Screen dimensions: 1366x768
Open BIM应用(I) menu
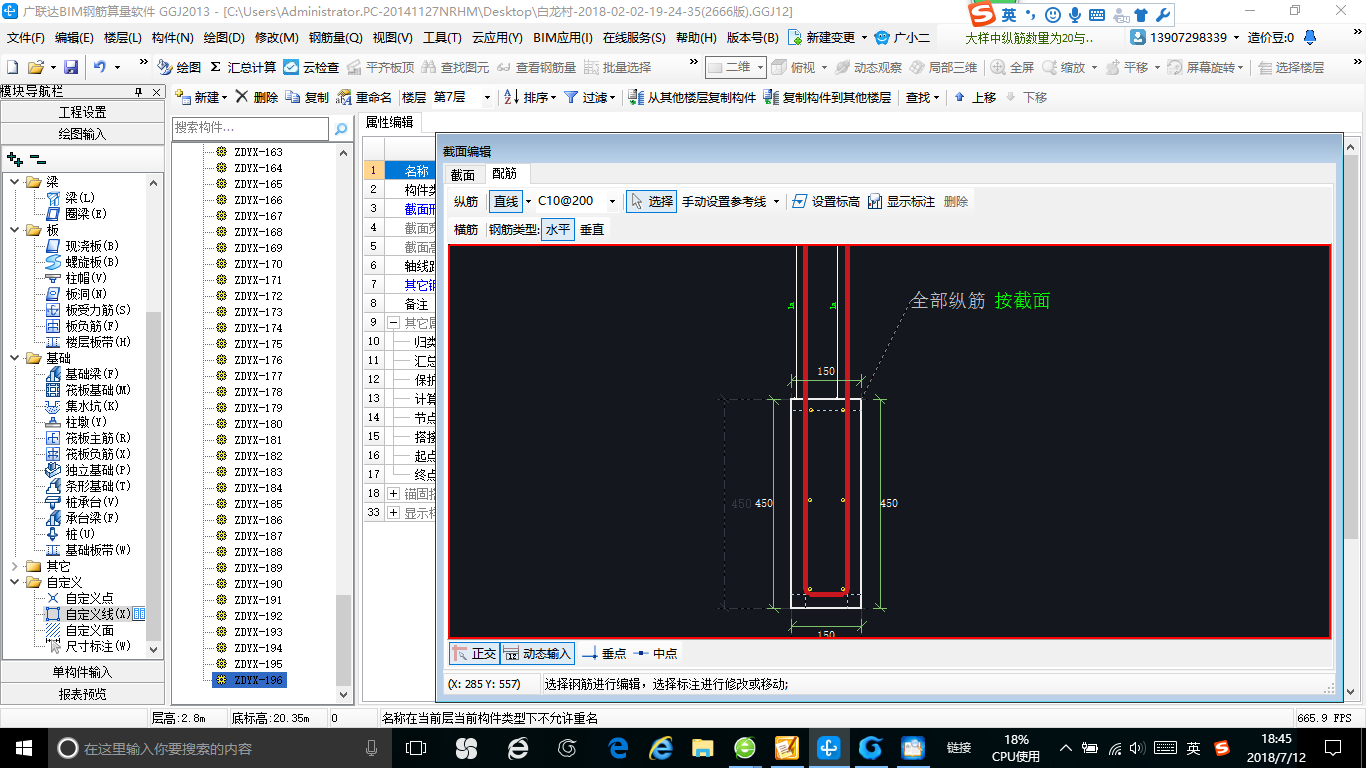(563, 37)
